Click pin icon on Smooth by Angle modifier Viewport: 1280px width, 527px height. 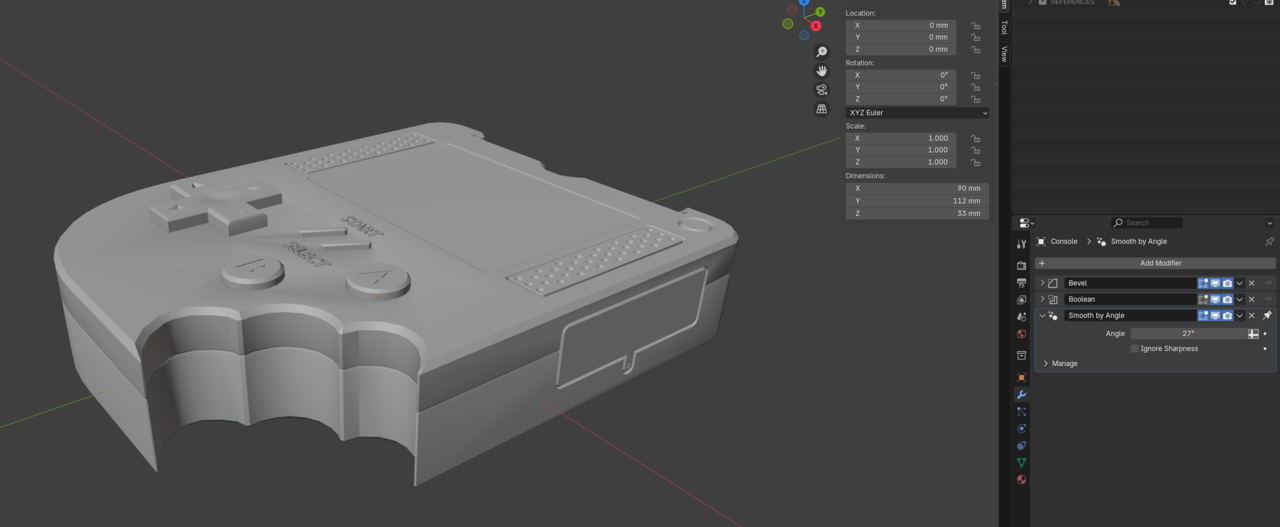pyautogui.click(x=1267, y=315)
